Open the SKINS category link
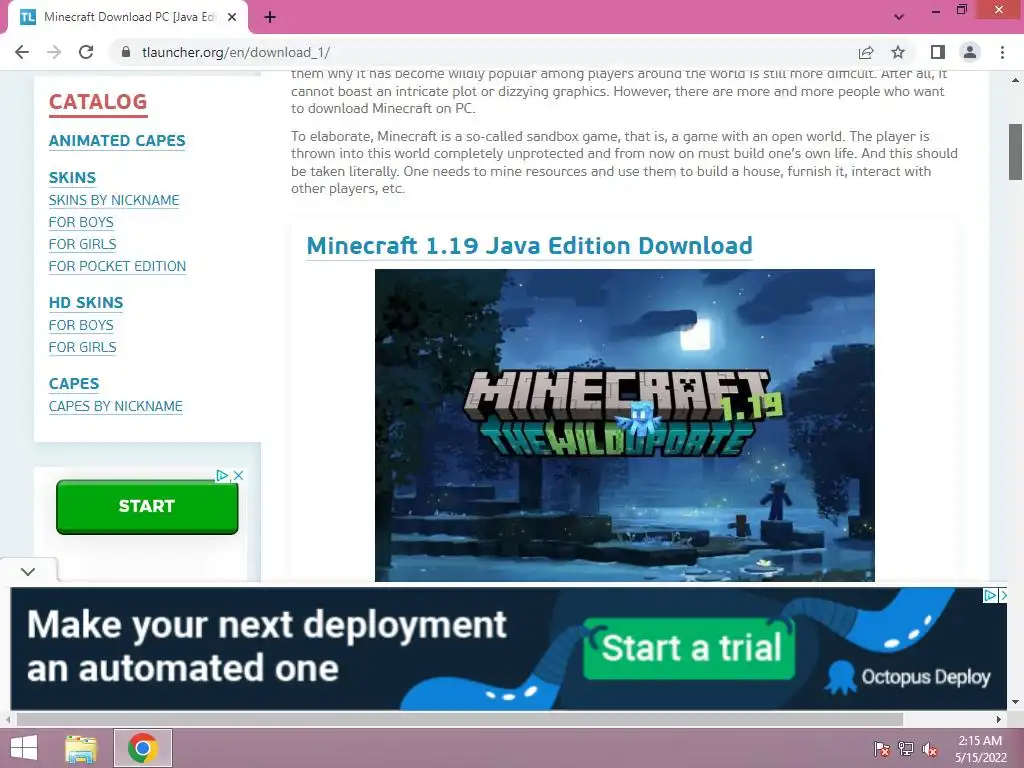1024x768 pixels. click(x=72, y=178)
